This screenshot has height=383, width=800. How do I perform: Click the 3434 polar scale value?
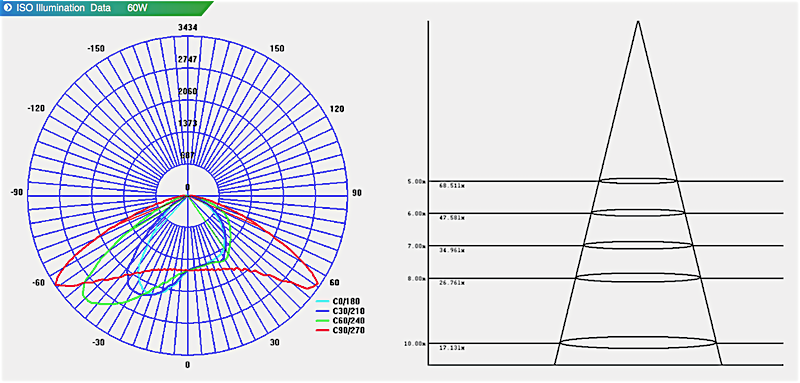pos(188,27)
